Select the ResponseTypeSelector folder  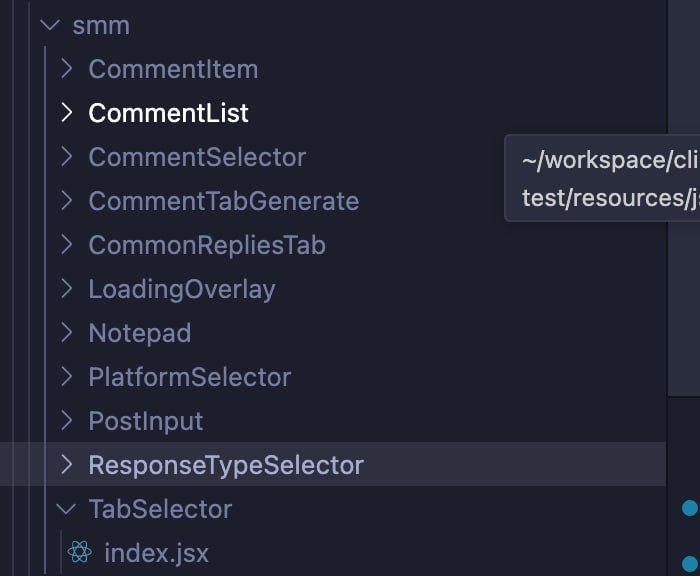[226, 465]
